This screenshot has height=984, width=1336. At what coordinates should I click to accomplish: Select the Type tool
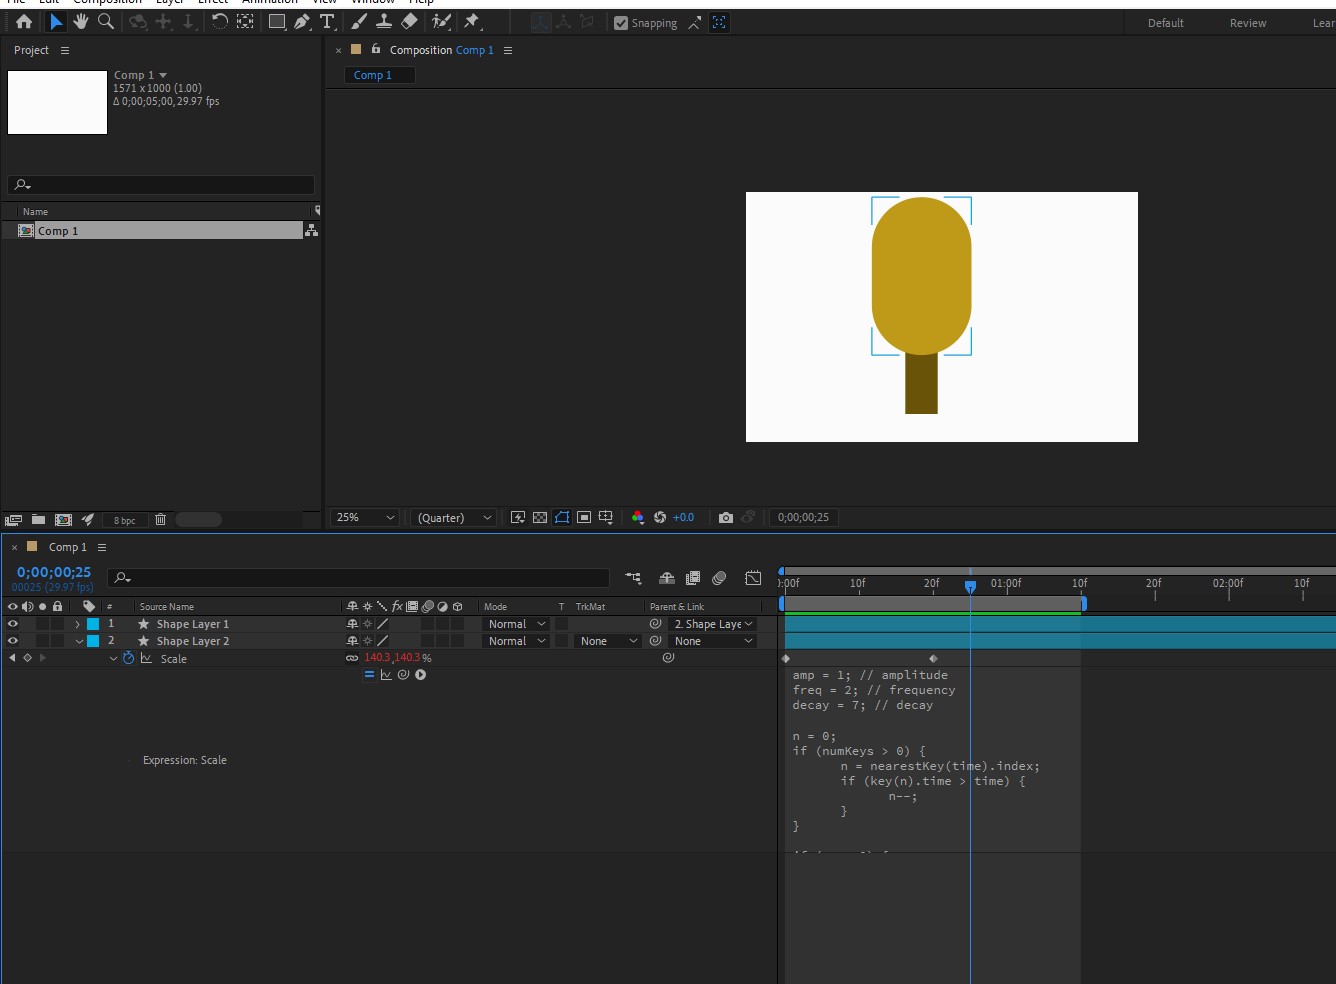click(327, 21)
